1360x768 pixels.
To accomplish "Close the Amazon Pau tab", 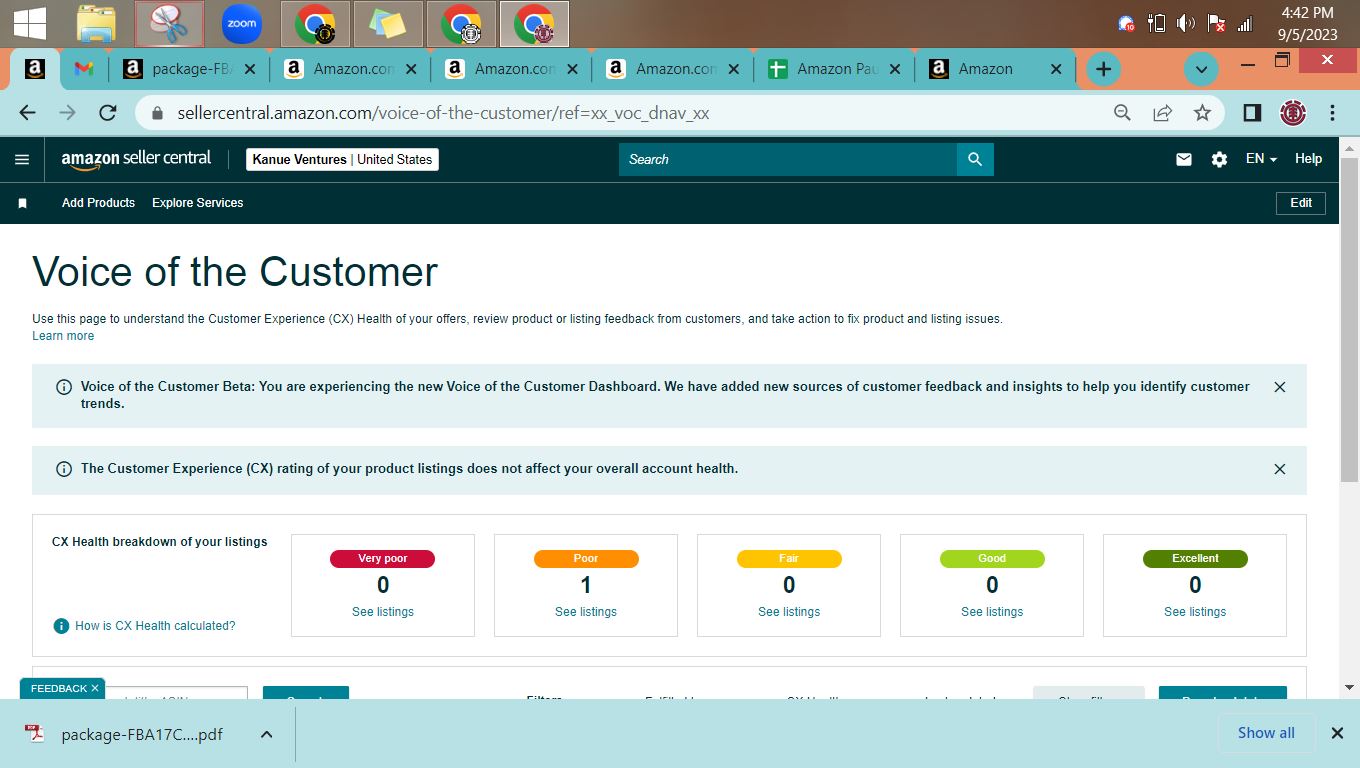I will pyautogui.click(x=895, y=69).
